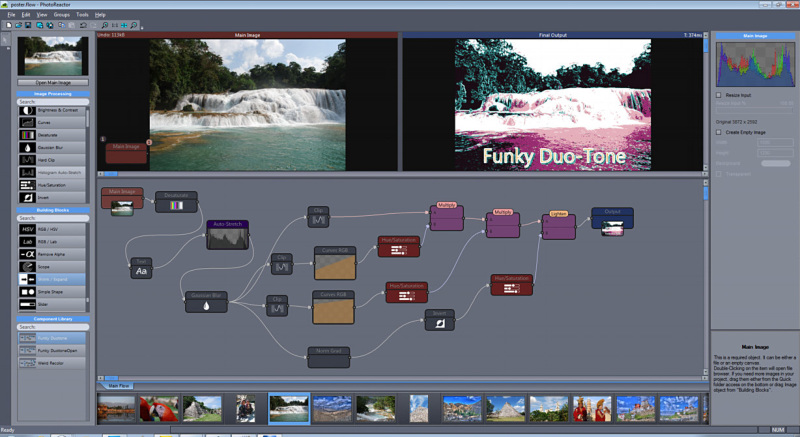Select the Desaturate node in the flow
This screenshot has height=437, width=800.
176,202
